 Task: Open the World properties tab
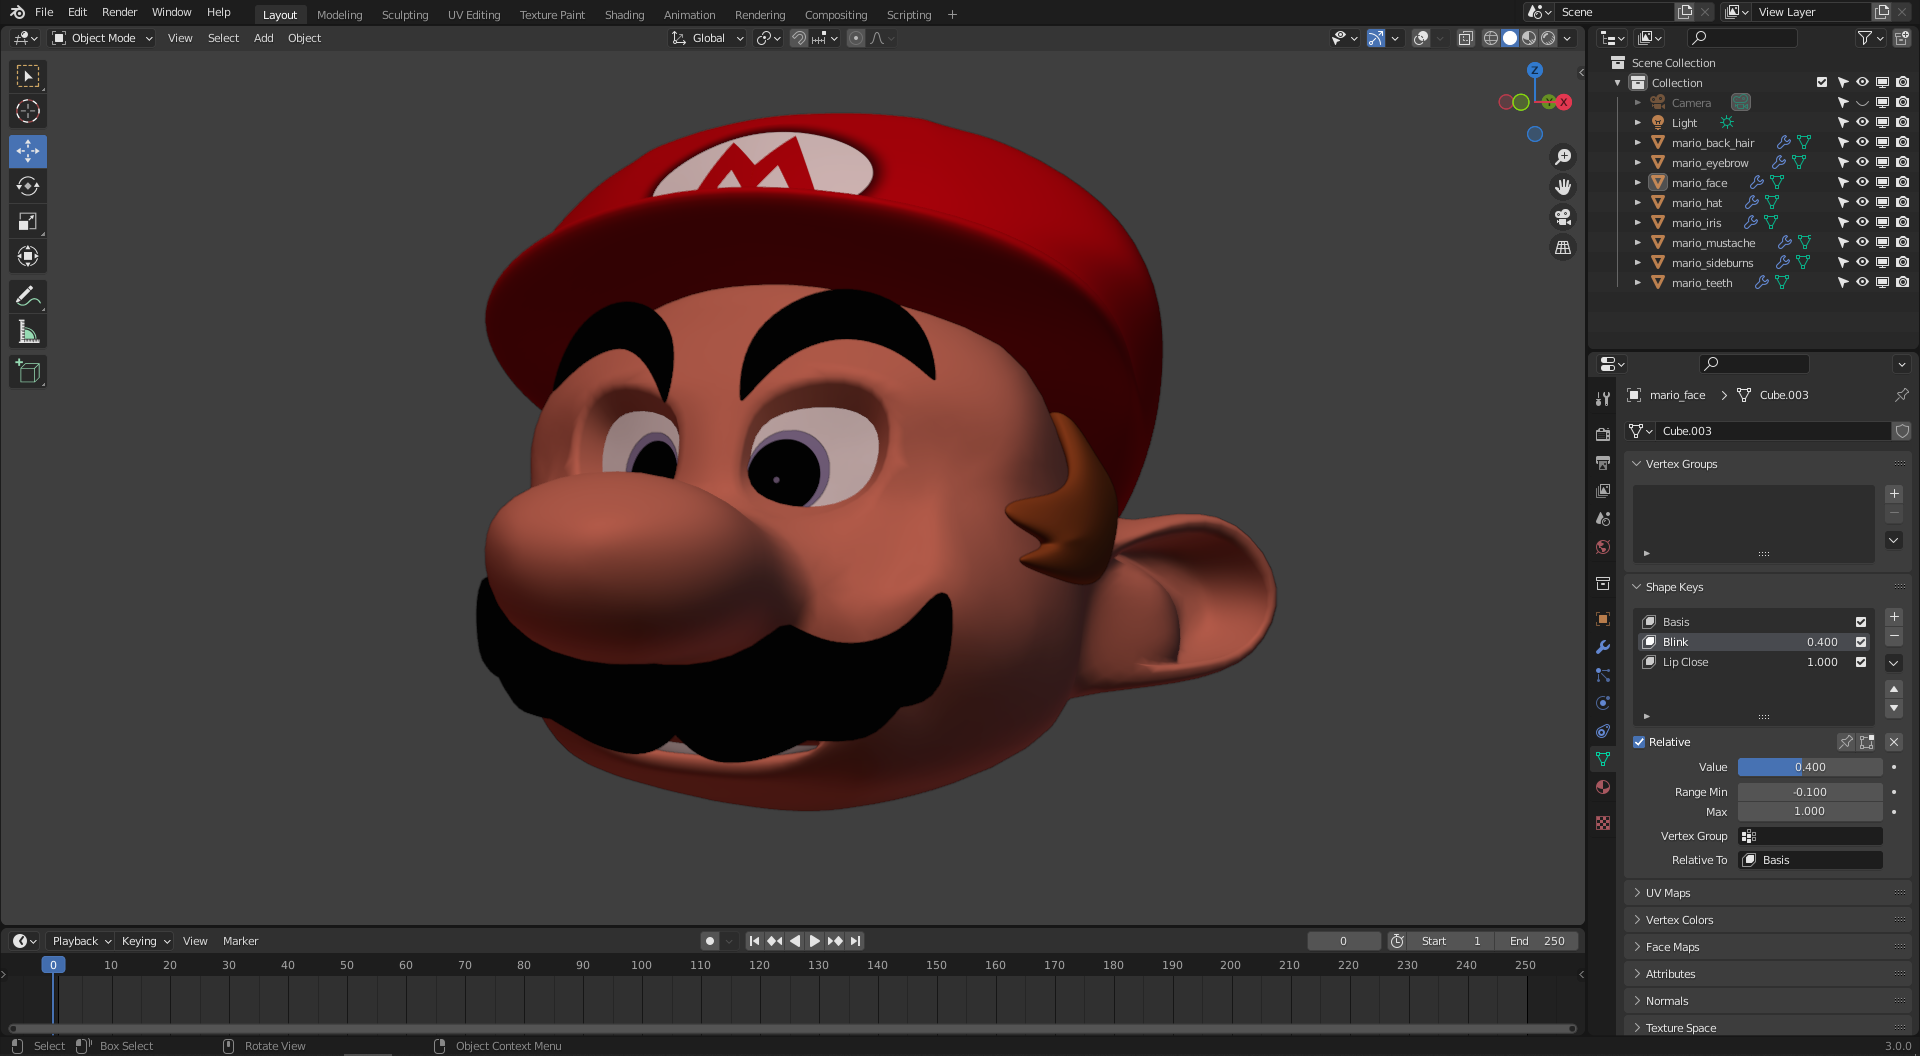point(1603,547)
